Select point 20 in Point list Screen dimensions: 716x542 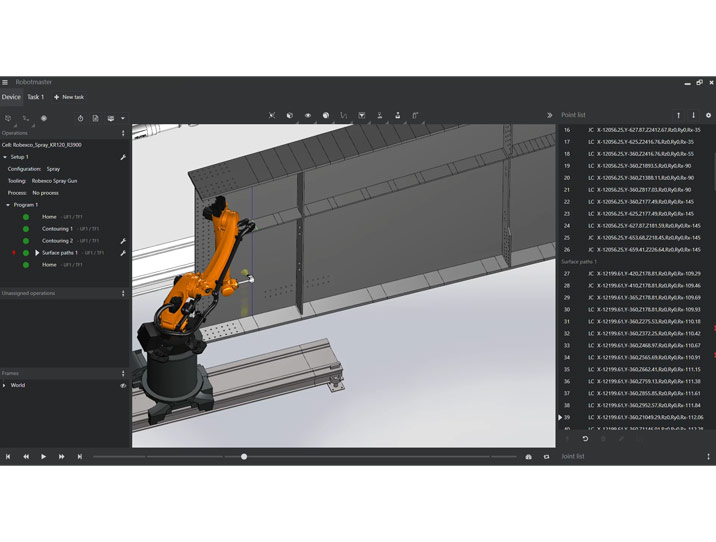(x=636, y=178)
